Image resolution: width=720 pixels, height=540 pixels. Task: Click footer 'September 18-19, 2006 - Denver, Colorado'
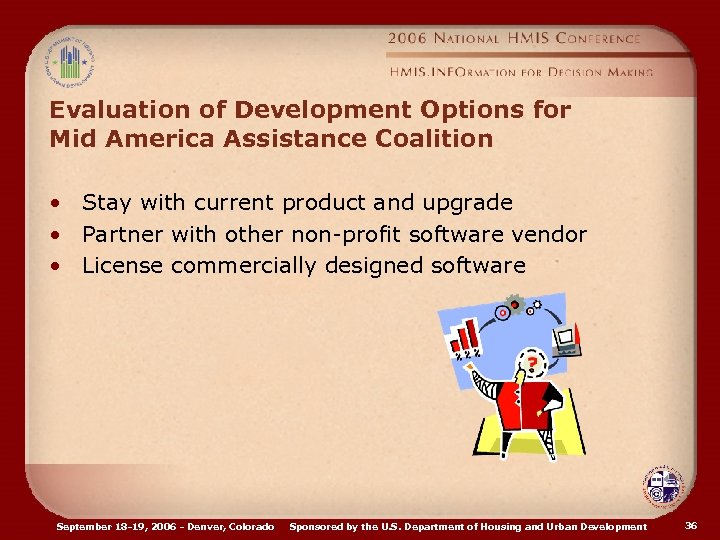click(165, 527)
